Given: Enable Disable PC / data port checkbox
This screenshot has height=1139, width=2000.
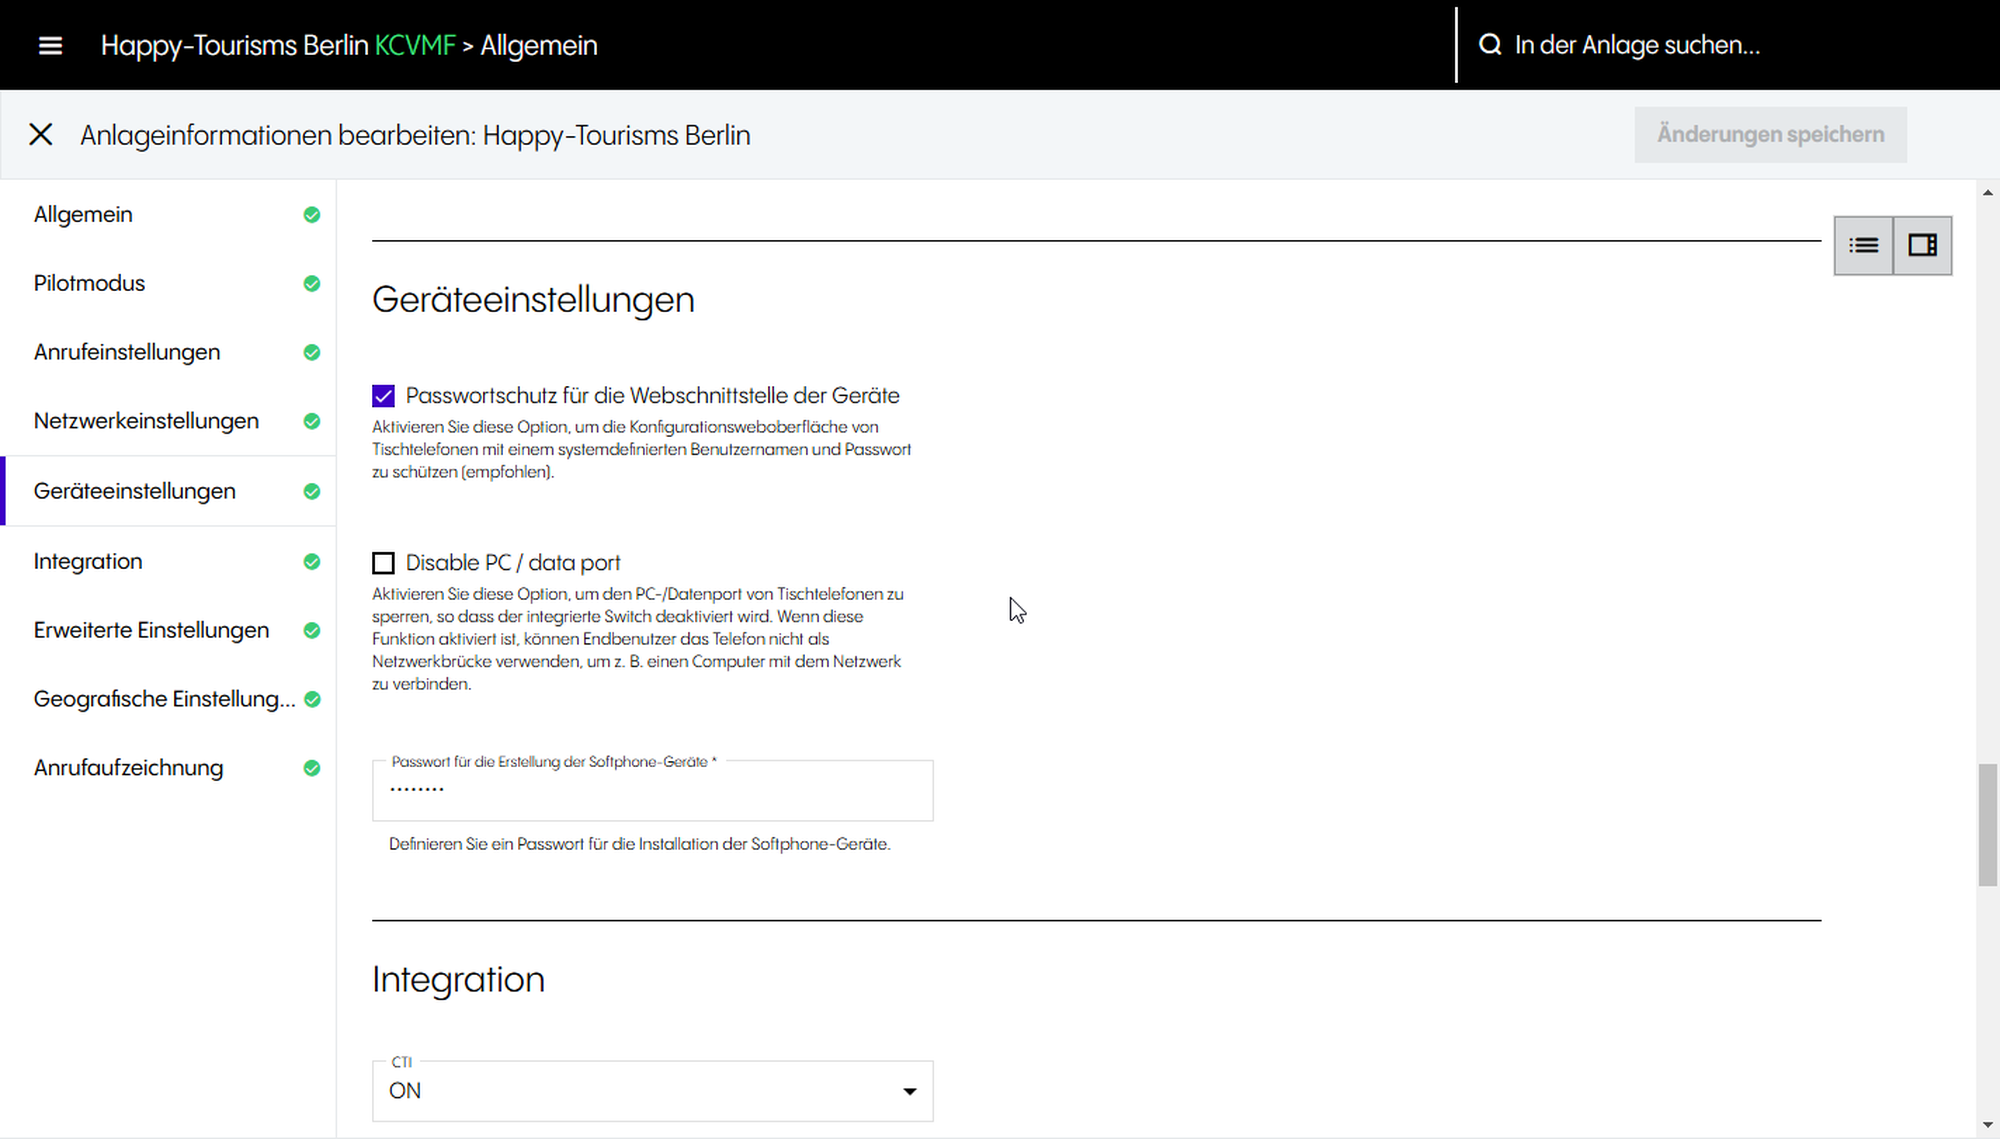Looking at the screenshot, I should 383,563.
